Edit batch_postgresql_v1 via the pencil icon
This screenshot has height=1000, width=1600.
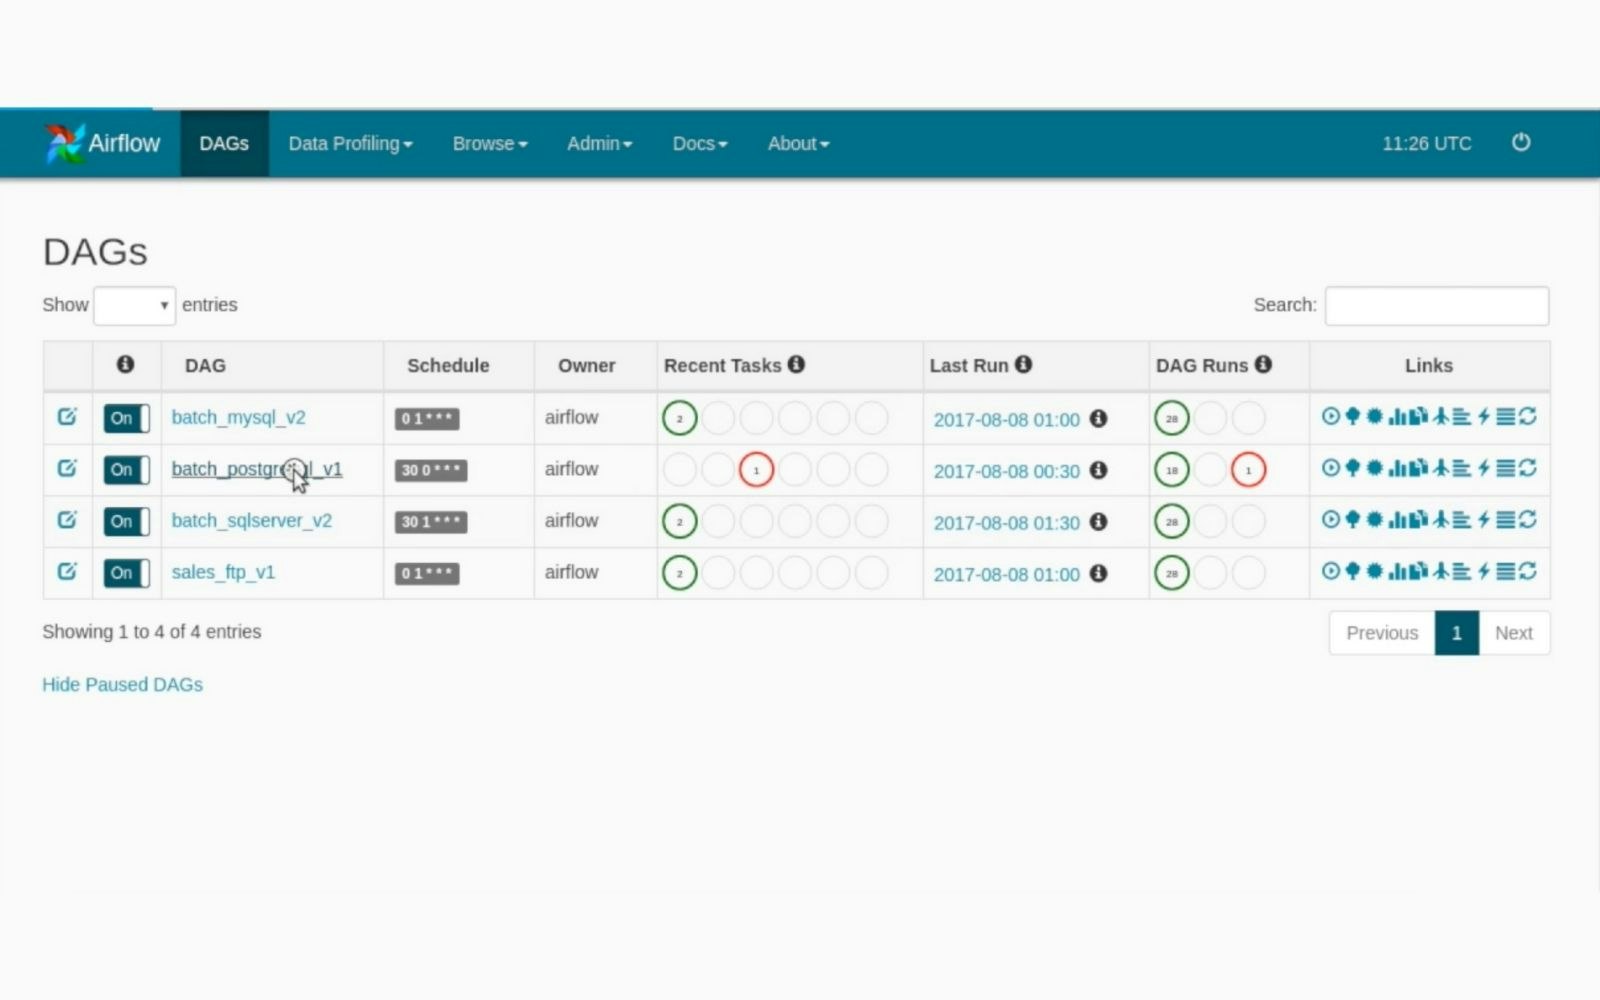pyautogui.click(x=67, y=468)
